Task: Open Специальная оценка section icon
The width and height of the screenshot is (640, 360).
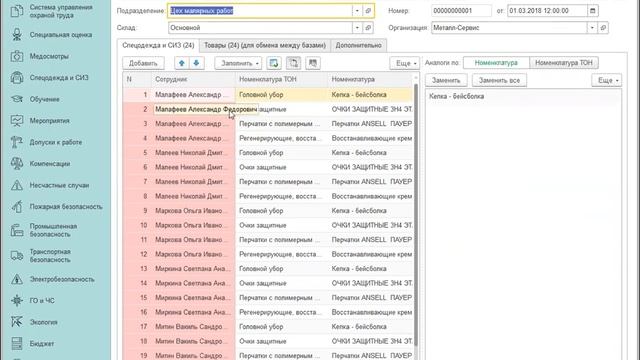Action: [17, 35]
